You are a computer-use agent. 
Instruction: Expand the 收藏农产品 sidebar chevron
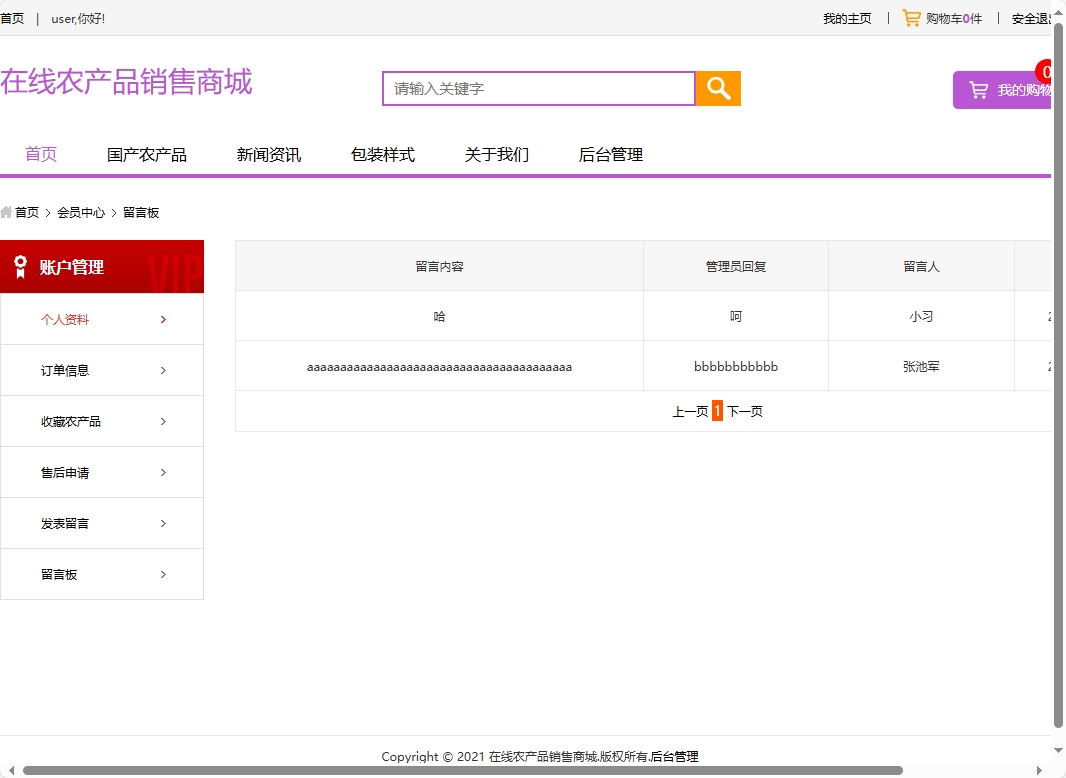[163, 420]
